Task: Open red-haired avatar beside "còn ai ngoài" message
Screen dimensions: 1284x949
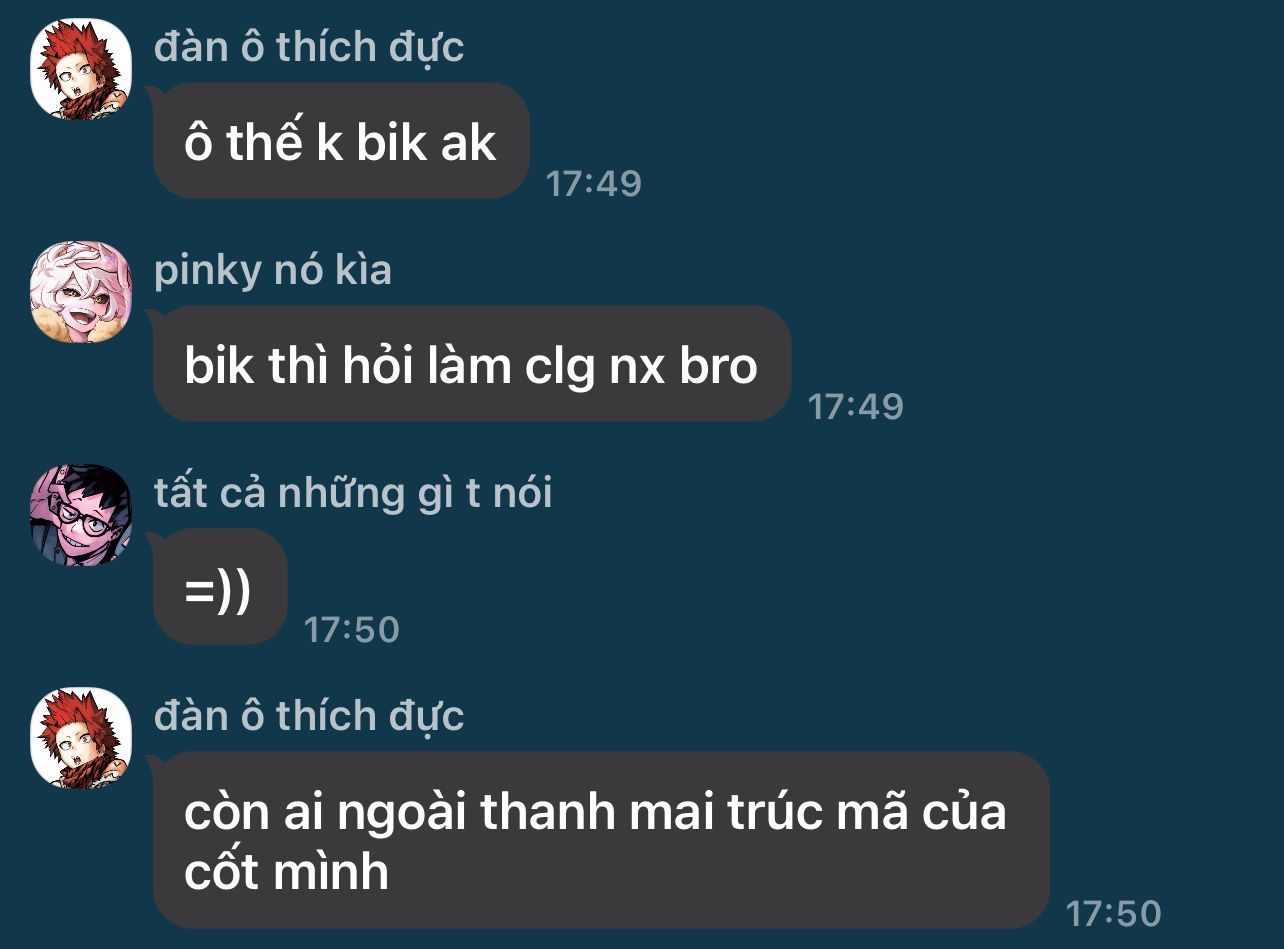Action: pyautogui.click(x=81, y=738)
